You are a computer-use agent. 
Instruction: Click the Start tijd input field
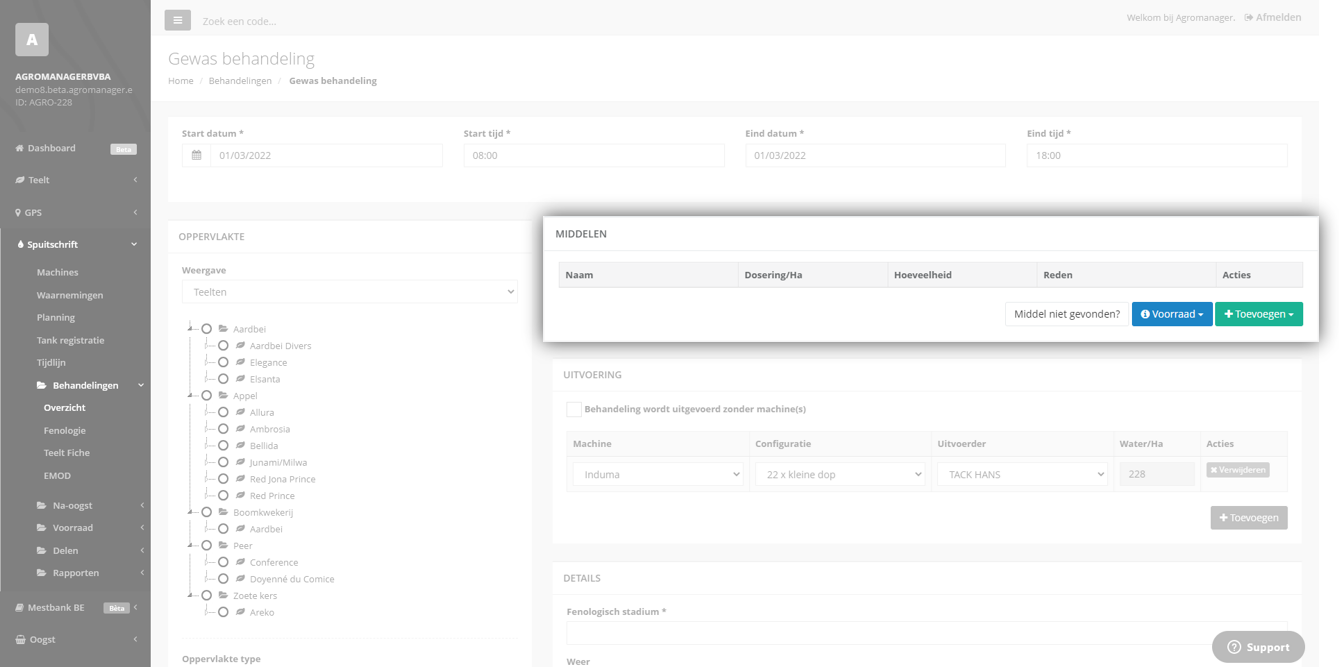pos(594,155)
